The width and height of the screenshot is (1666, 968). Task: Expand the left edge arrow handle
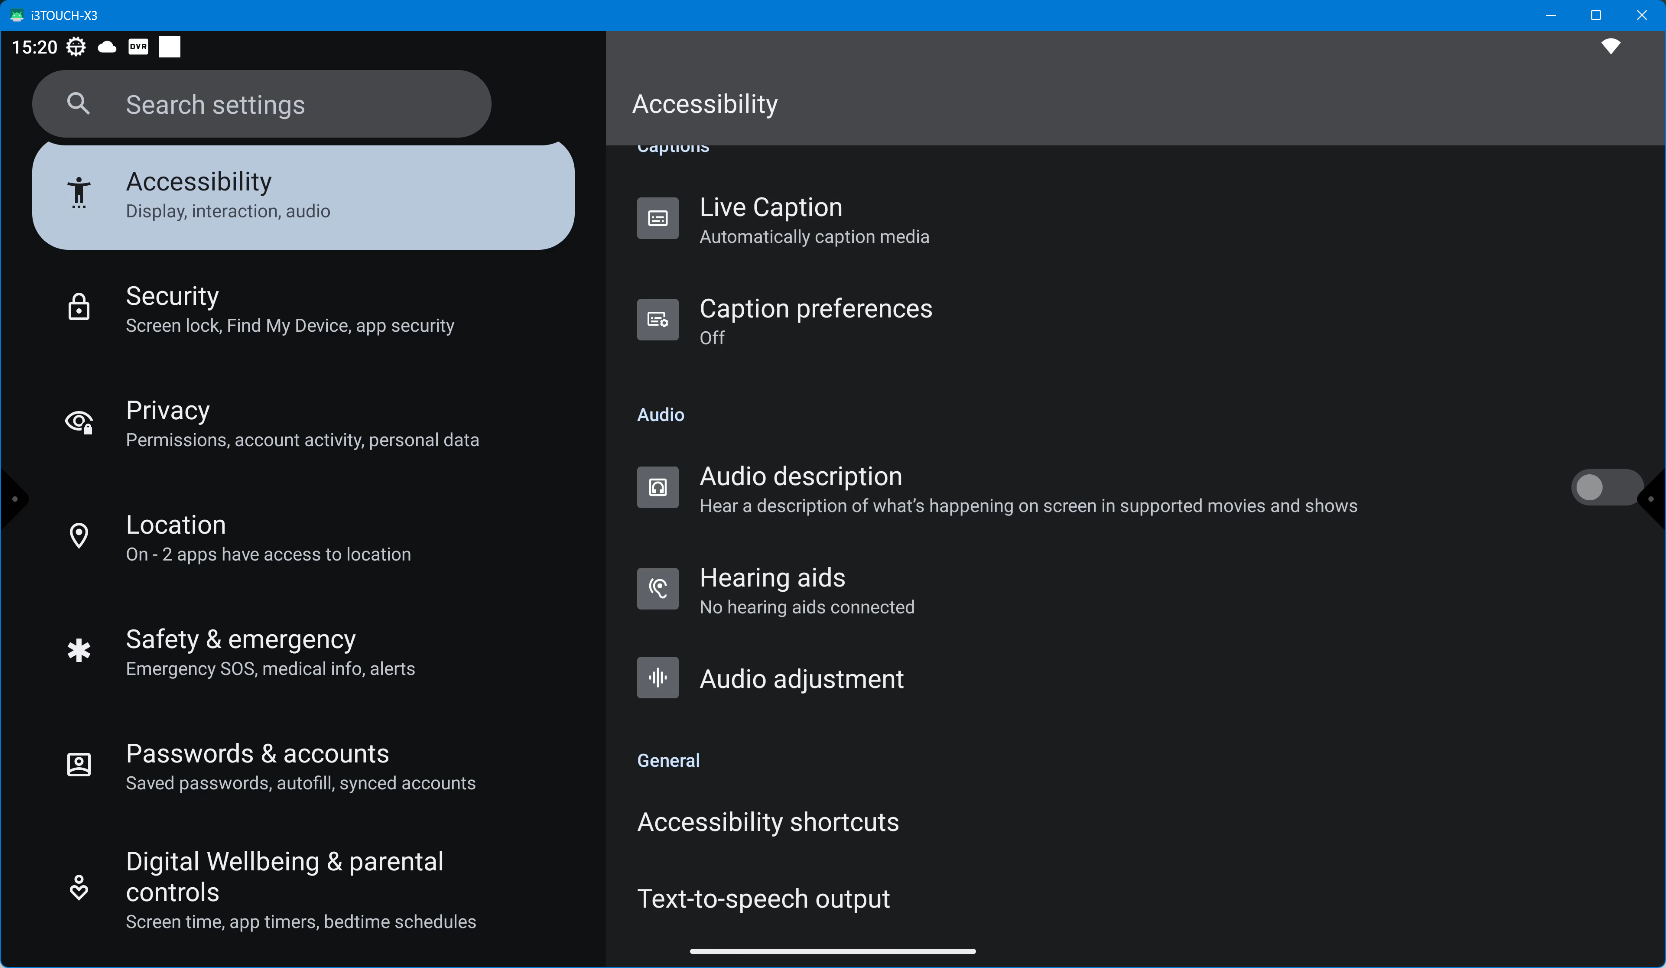[13, 499]
